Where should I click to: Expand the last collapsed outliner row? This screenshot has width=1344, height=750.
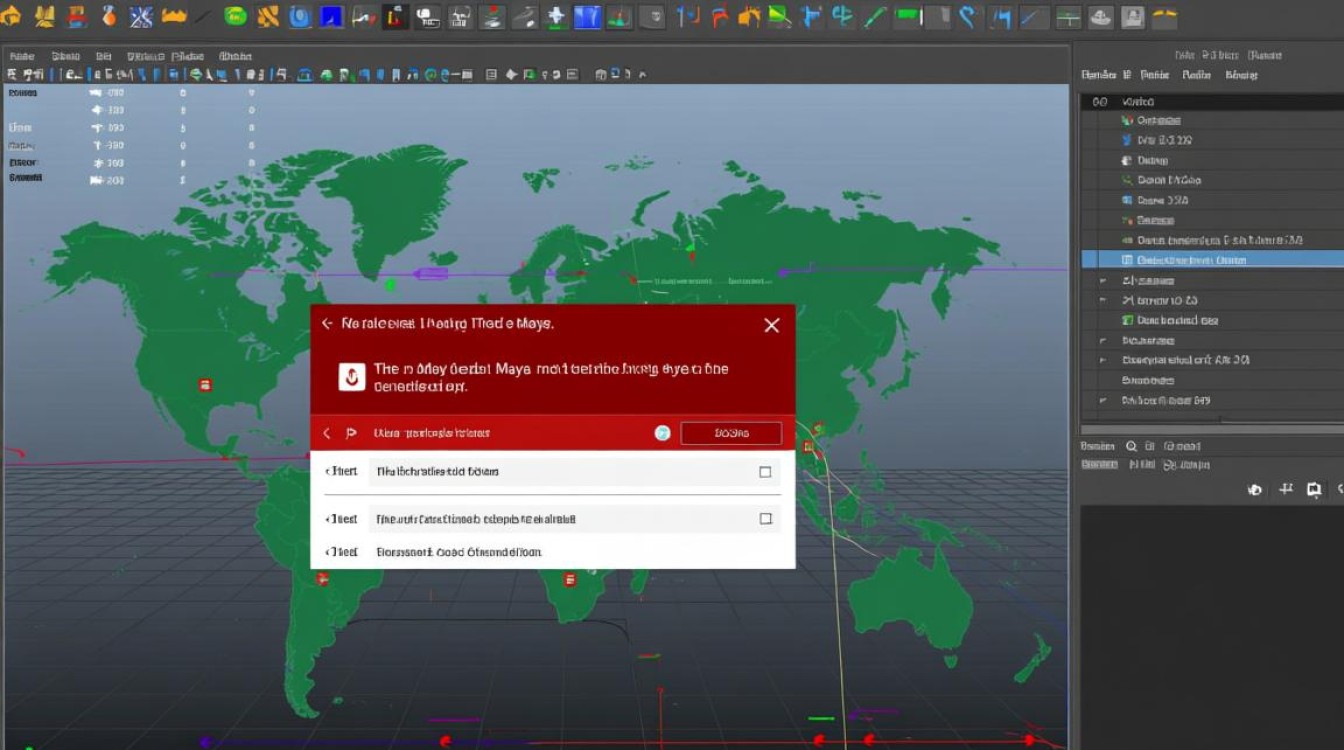(x=1103, y=400)
